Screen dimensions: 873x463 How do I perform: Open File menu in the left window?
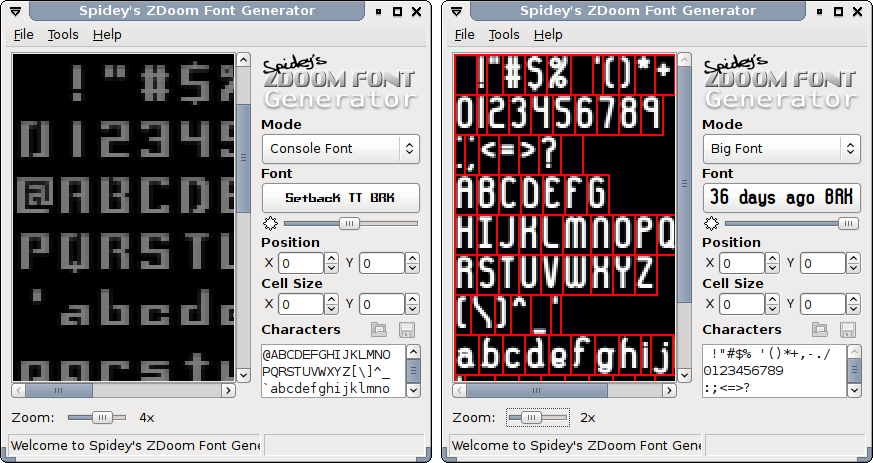click(24, 34)
